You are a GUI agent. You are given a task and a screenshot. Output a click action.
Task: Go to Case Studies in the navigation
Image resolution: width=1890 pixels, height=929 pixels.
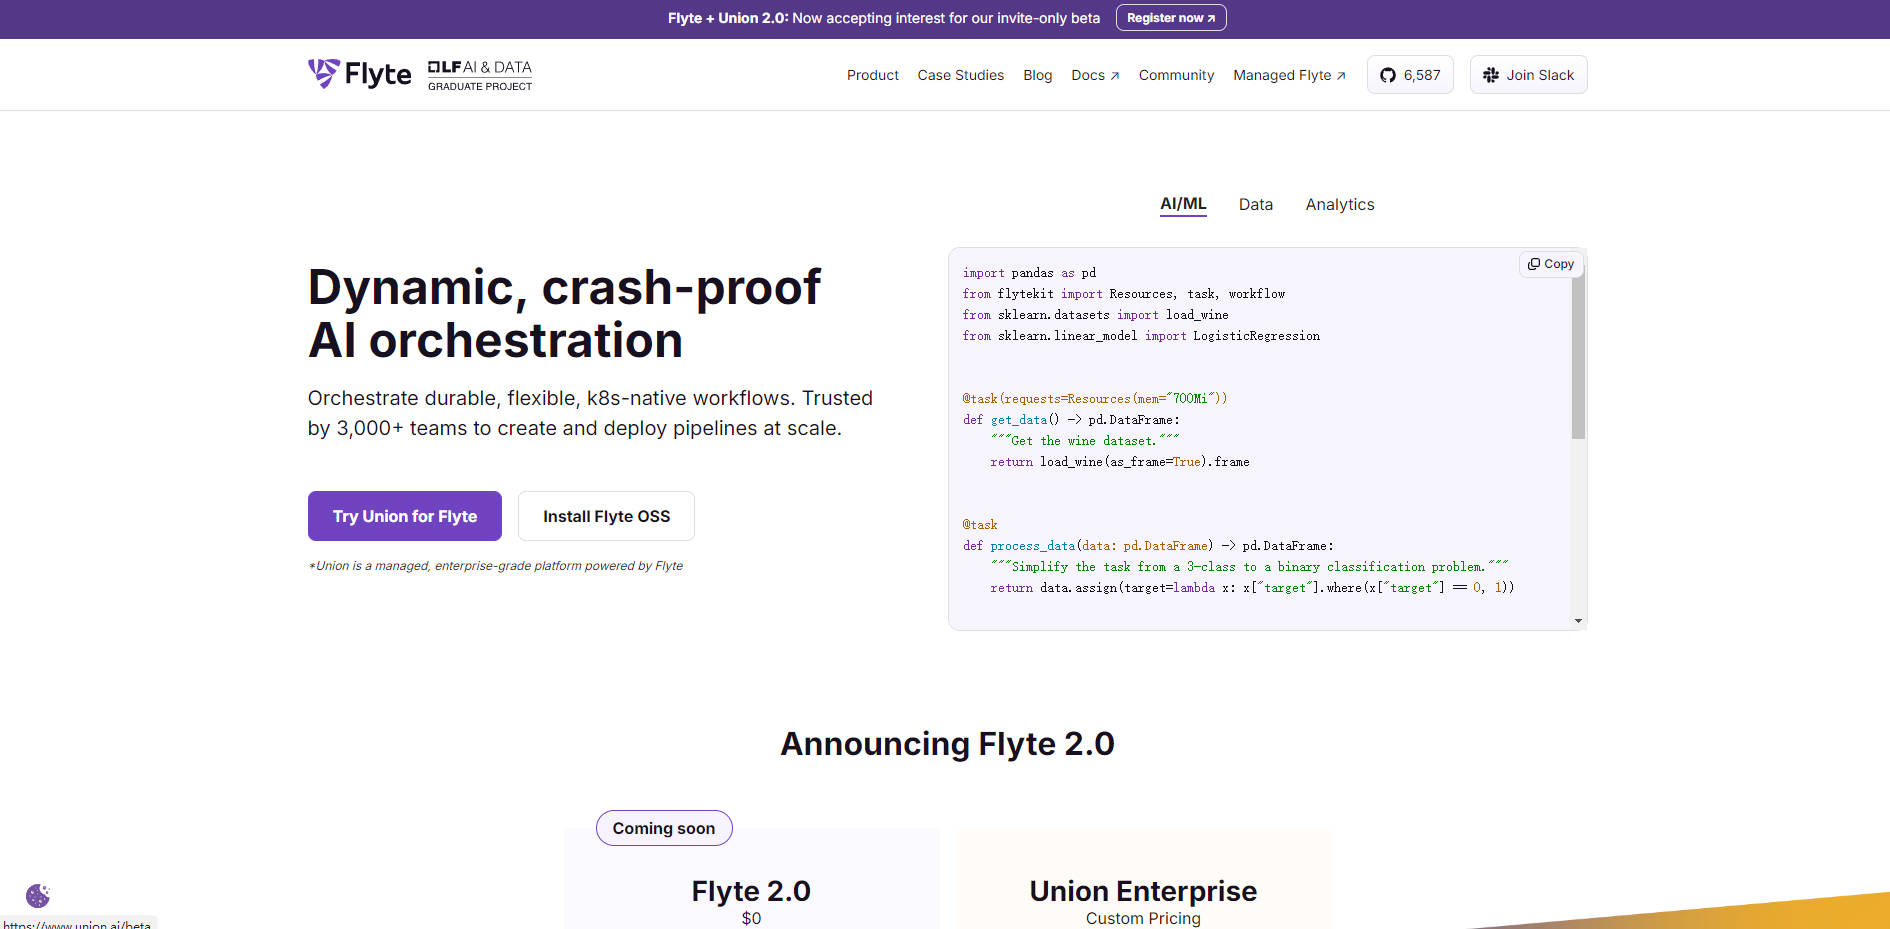[960, 75]
